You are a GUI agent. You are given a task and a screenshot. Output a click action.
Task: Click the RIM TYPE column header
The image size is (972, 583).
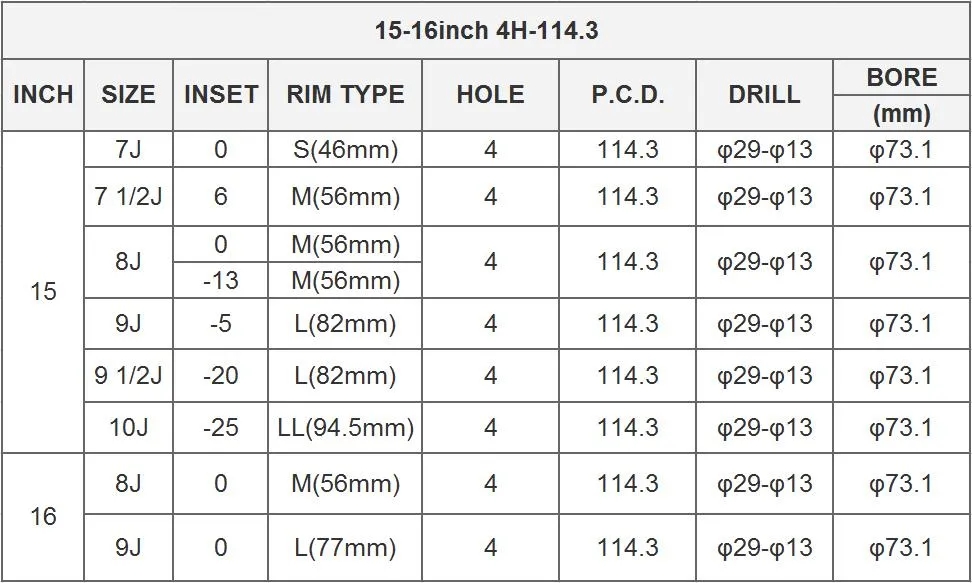(x=345, y=95)
